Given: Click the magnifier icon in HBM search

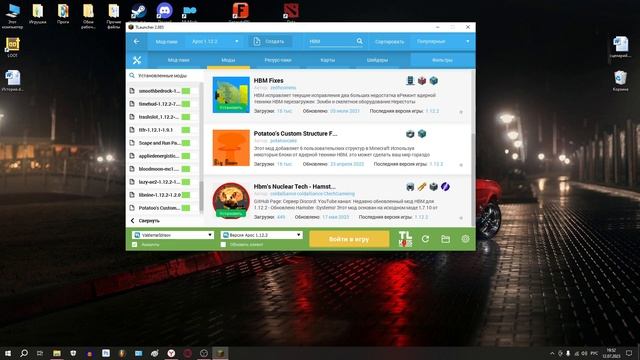Looking at the screenshot, I should coord(359,41).
